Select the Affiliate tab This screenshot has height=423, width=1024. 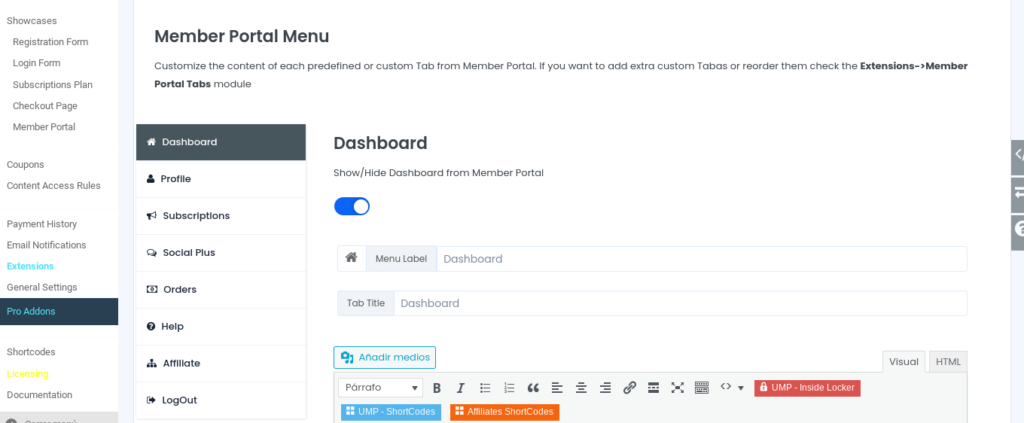221,363
